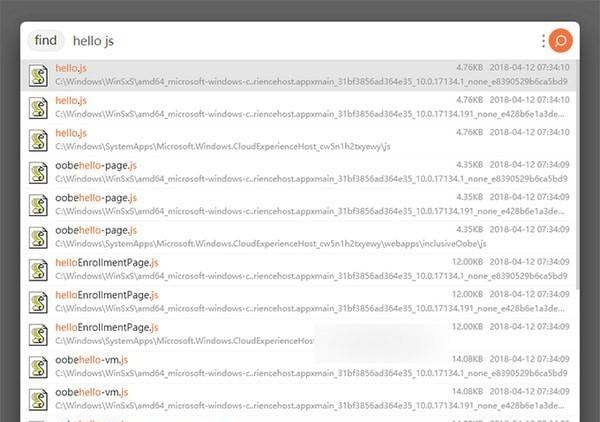The width and height of the screenshot is (600, 422).
Task: Click the 14.08KB size of oobehello-vm.js in the 17134.1_none path
Action: 468,359
